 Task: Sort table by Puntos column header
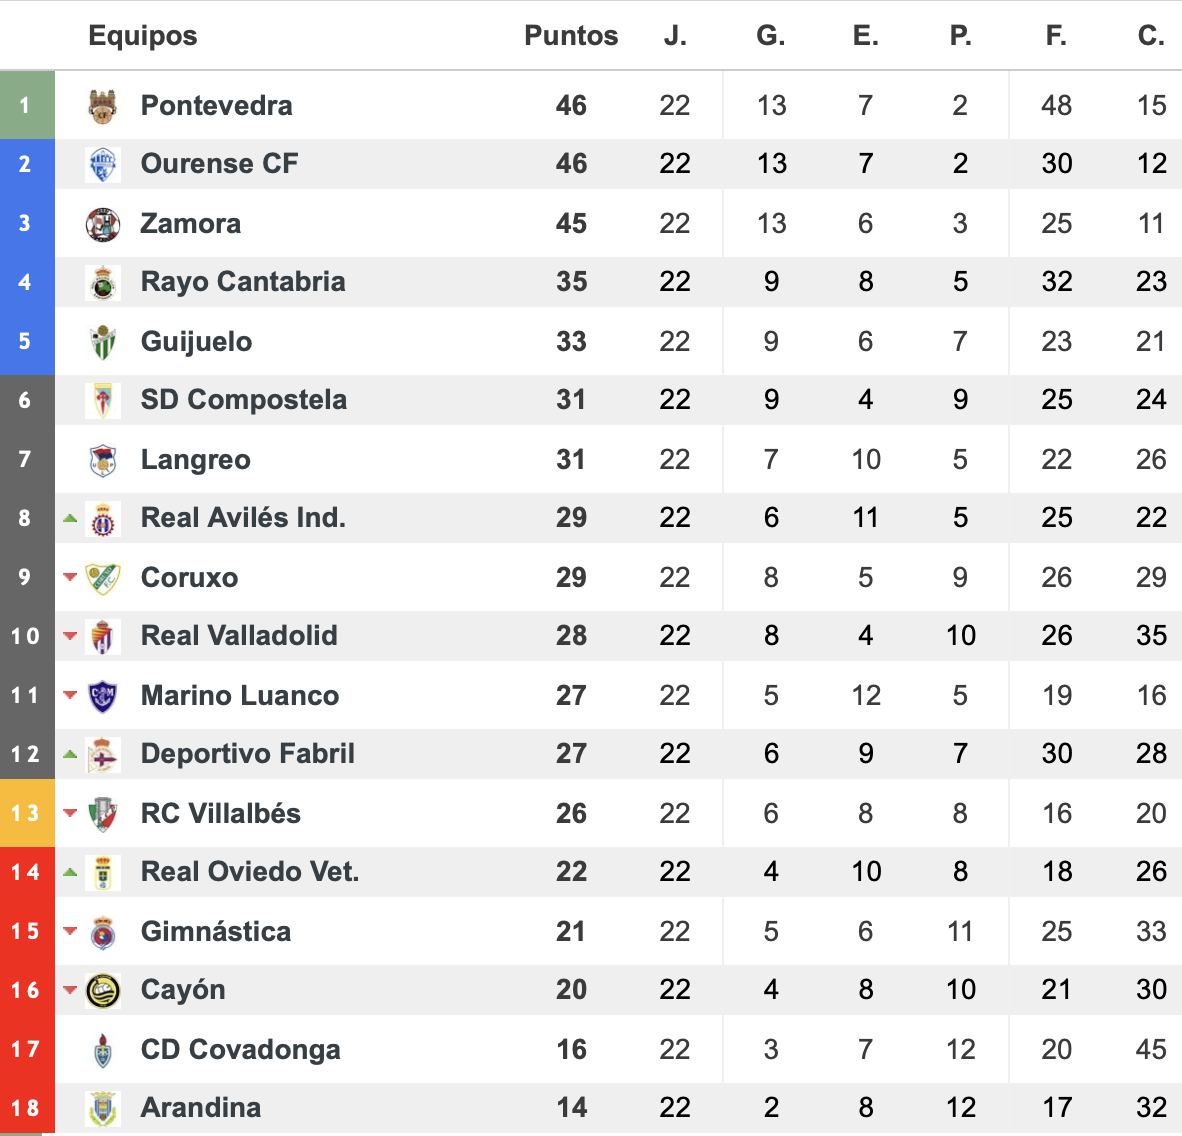571,35
